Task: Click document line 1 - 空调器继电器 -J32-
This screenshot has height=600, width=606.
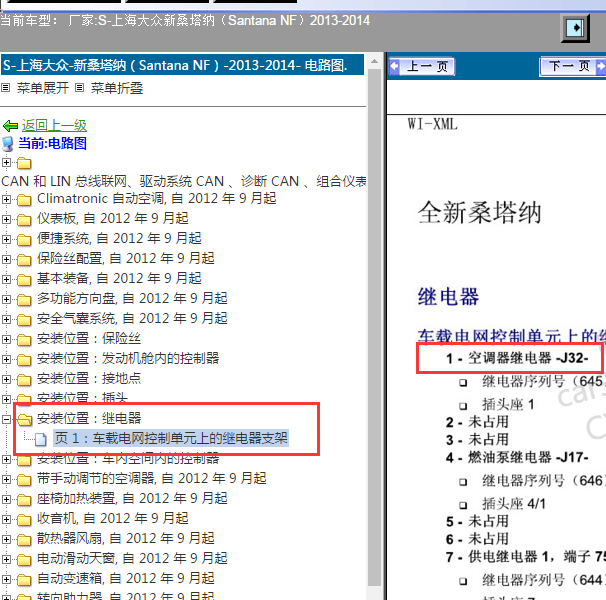Action: tap(517, 358)
